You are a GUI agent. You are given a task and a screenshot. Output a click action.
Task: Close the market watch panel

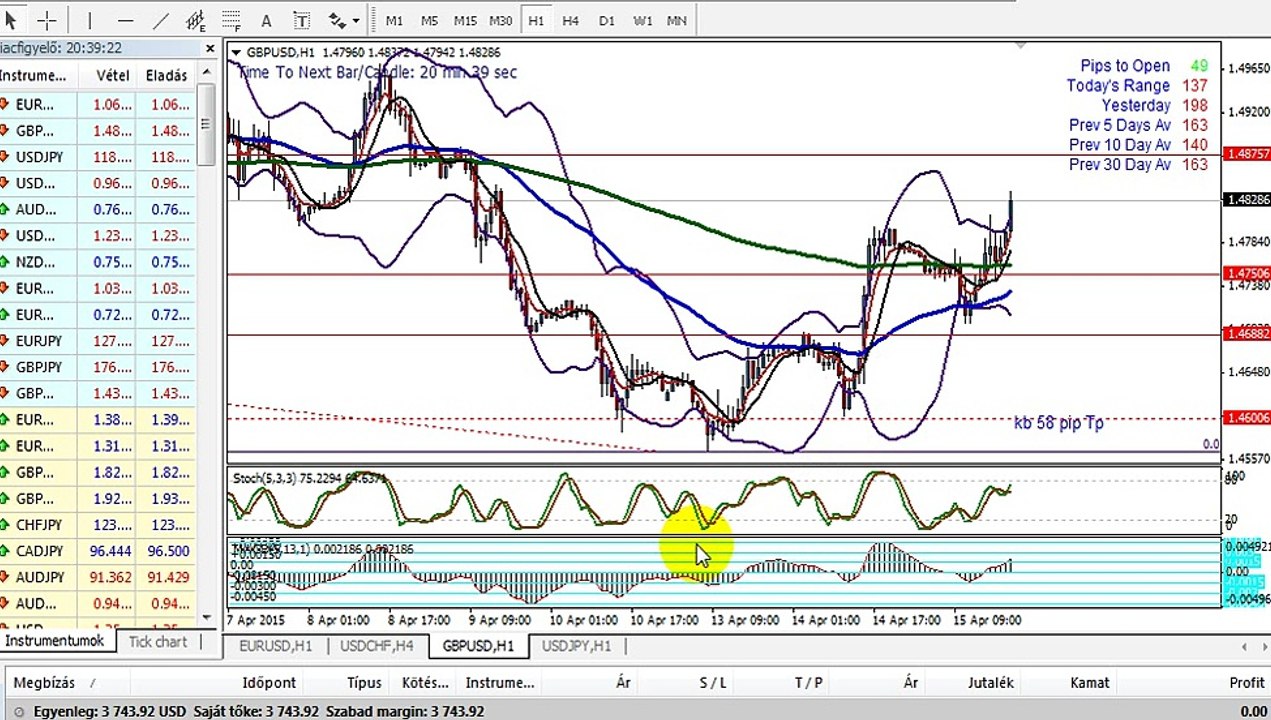210,47
